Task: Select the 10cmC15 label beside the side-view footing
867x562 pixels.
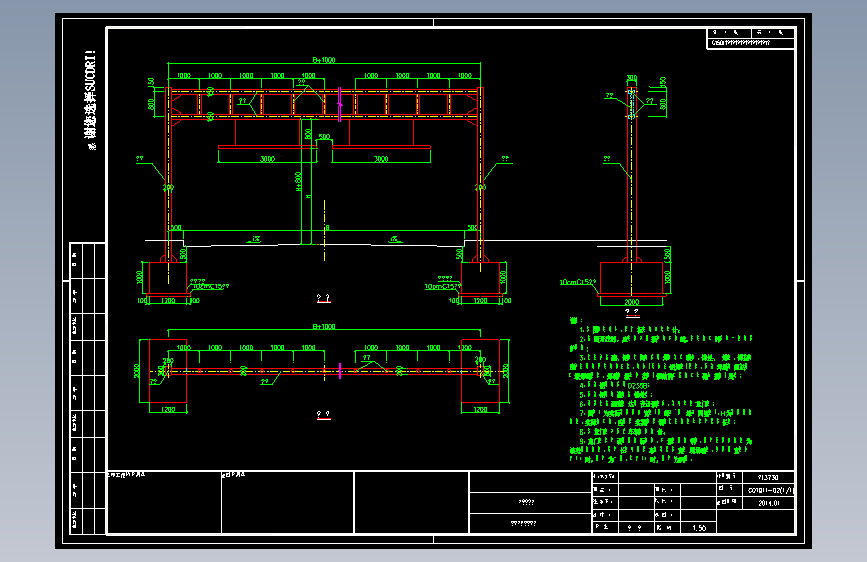Action: [578, 282]
